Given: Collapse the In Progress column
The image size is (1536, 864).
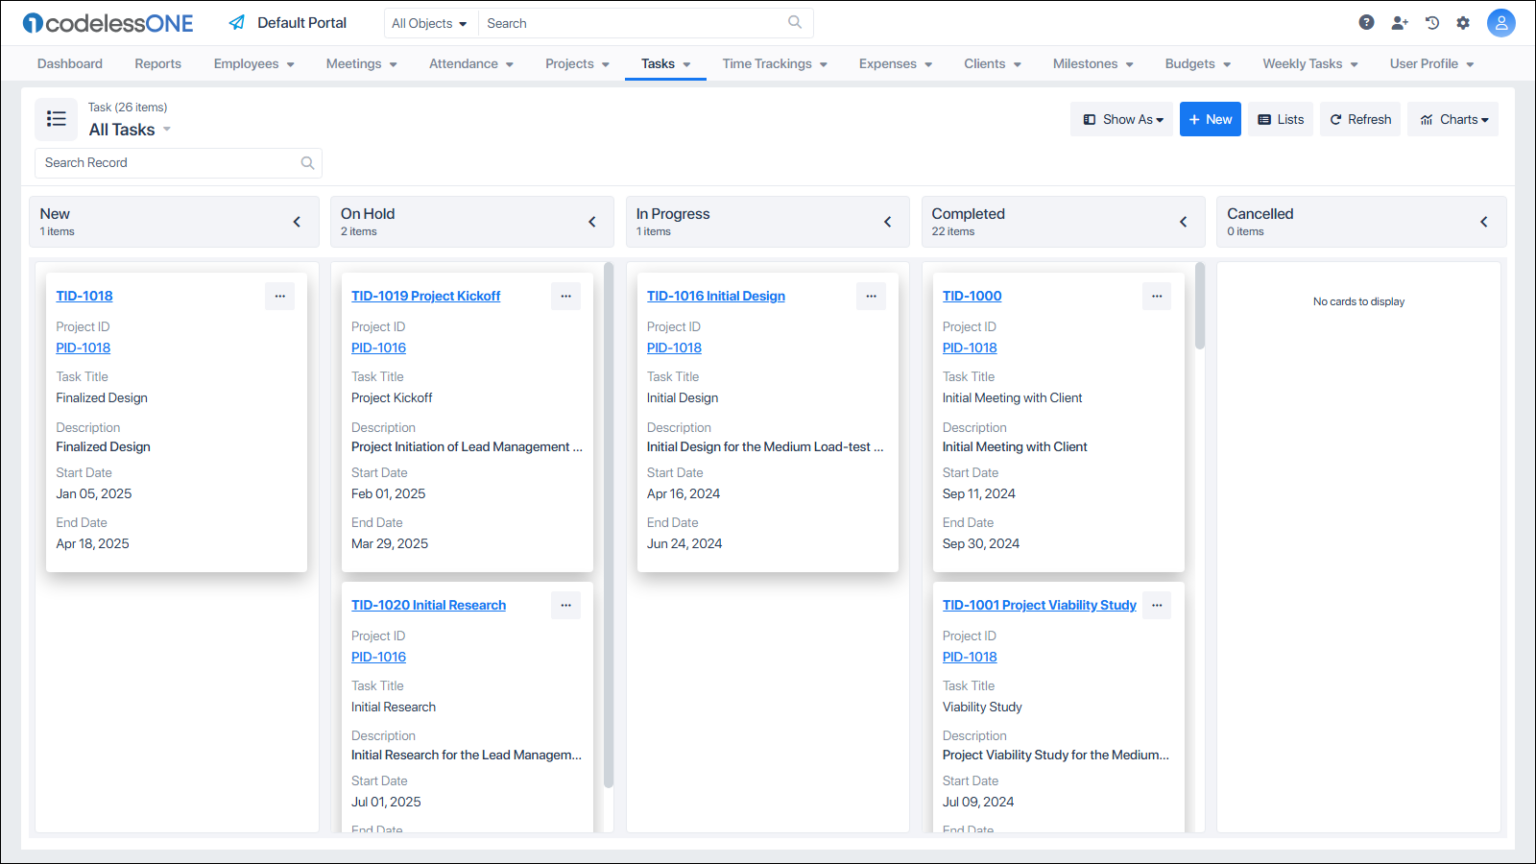Looking at the screenshot, I should pos(888,222).
